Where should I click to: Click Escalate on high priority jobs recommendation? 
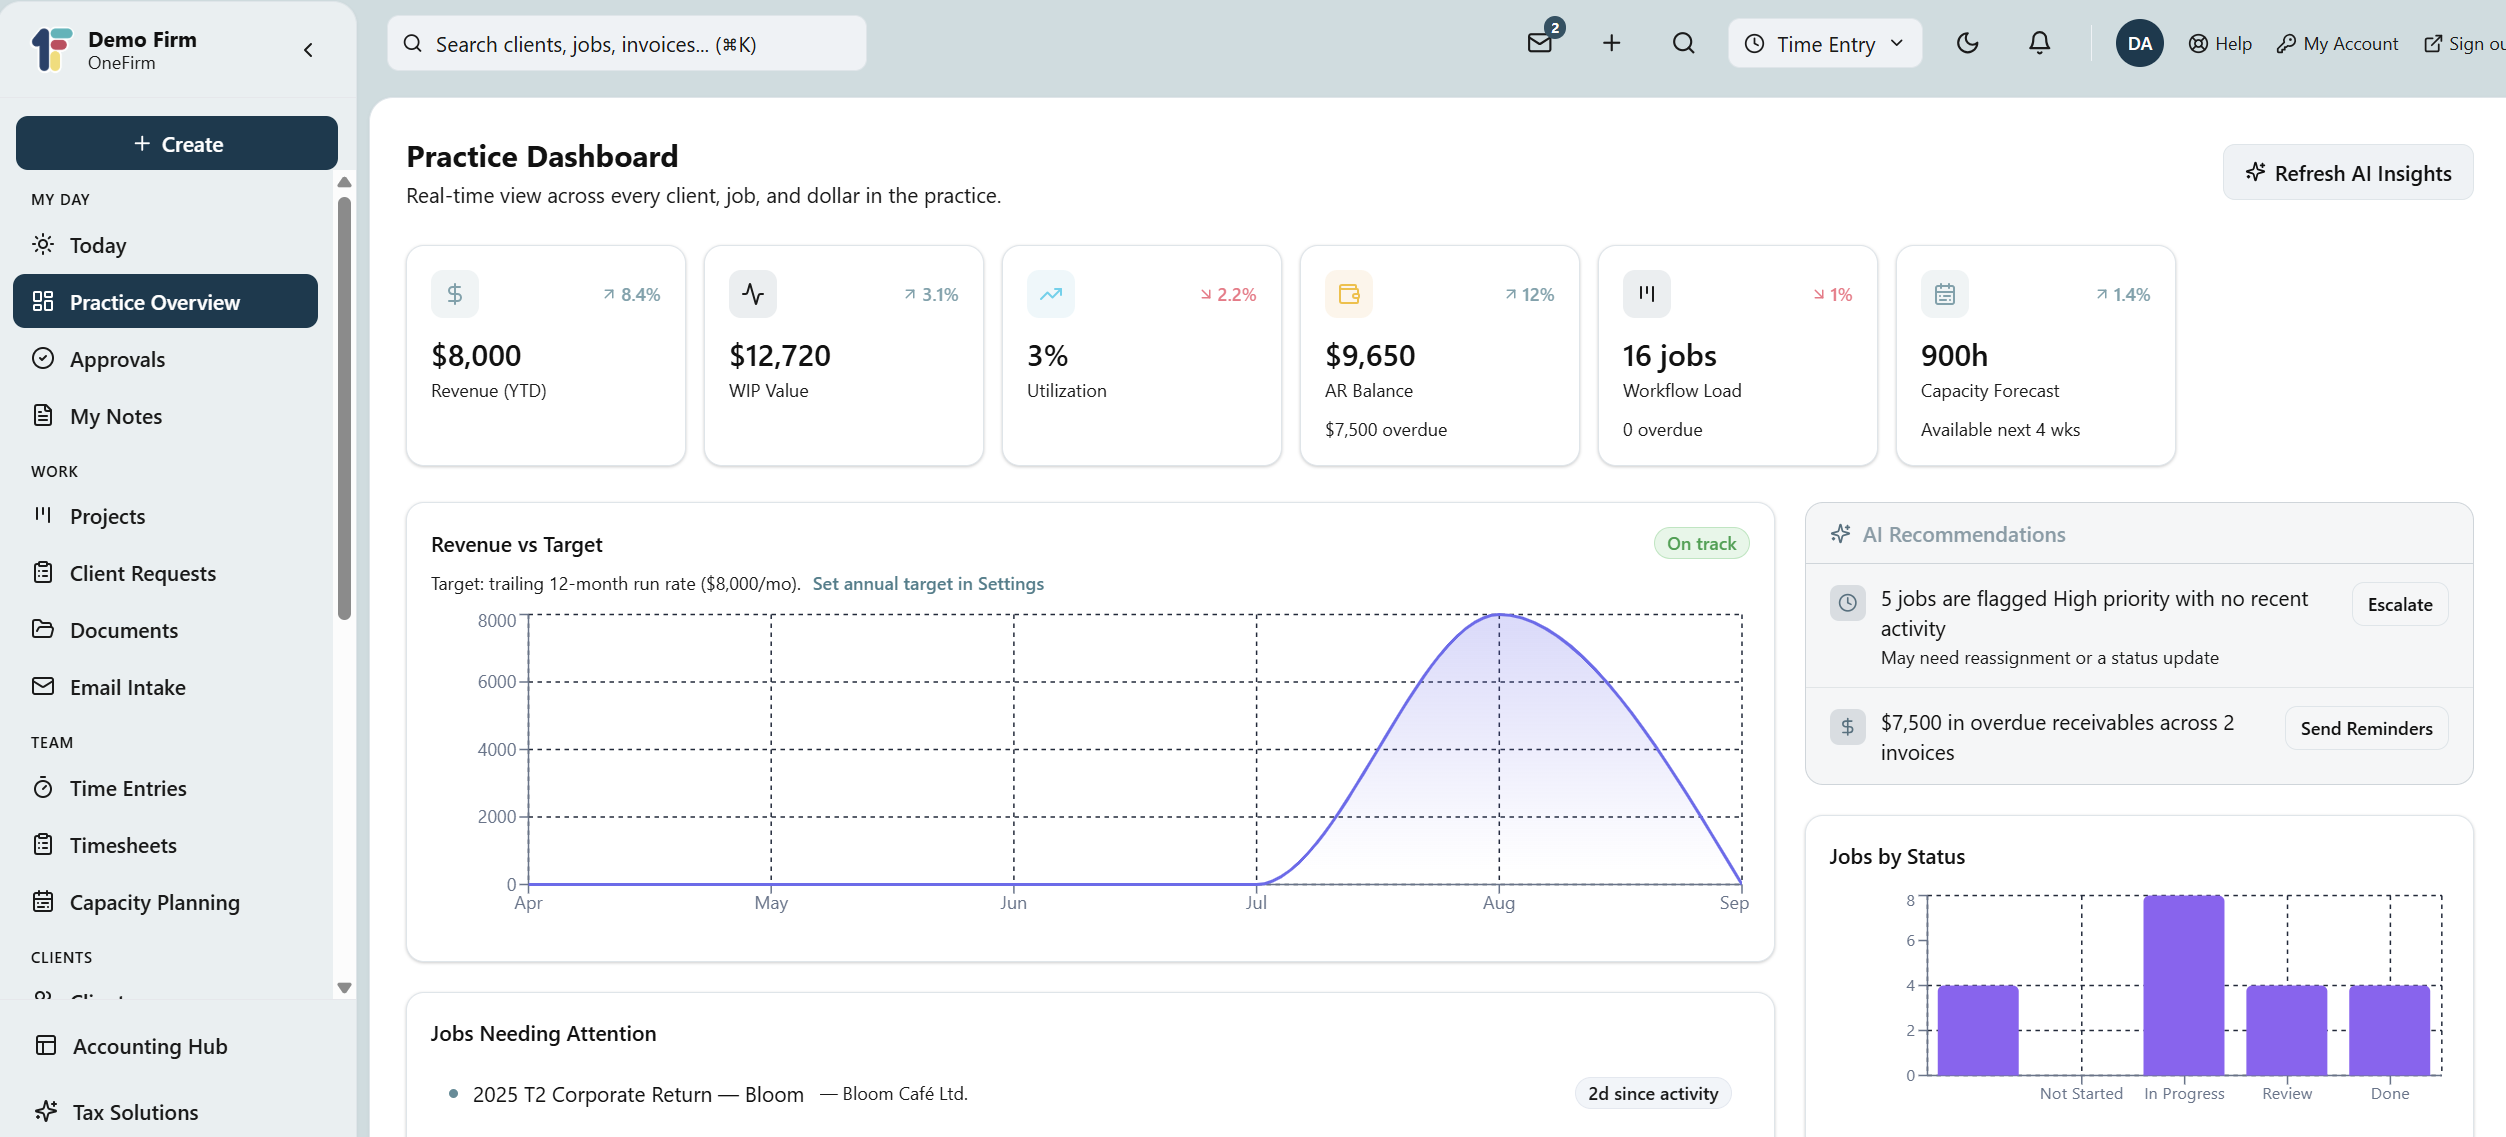click(x=2399, y=604)
